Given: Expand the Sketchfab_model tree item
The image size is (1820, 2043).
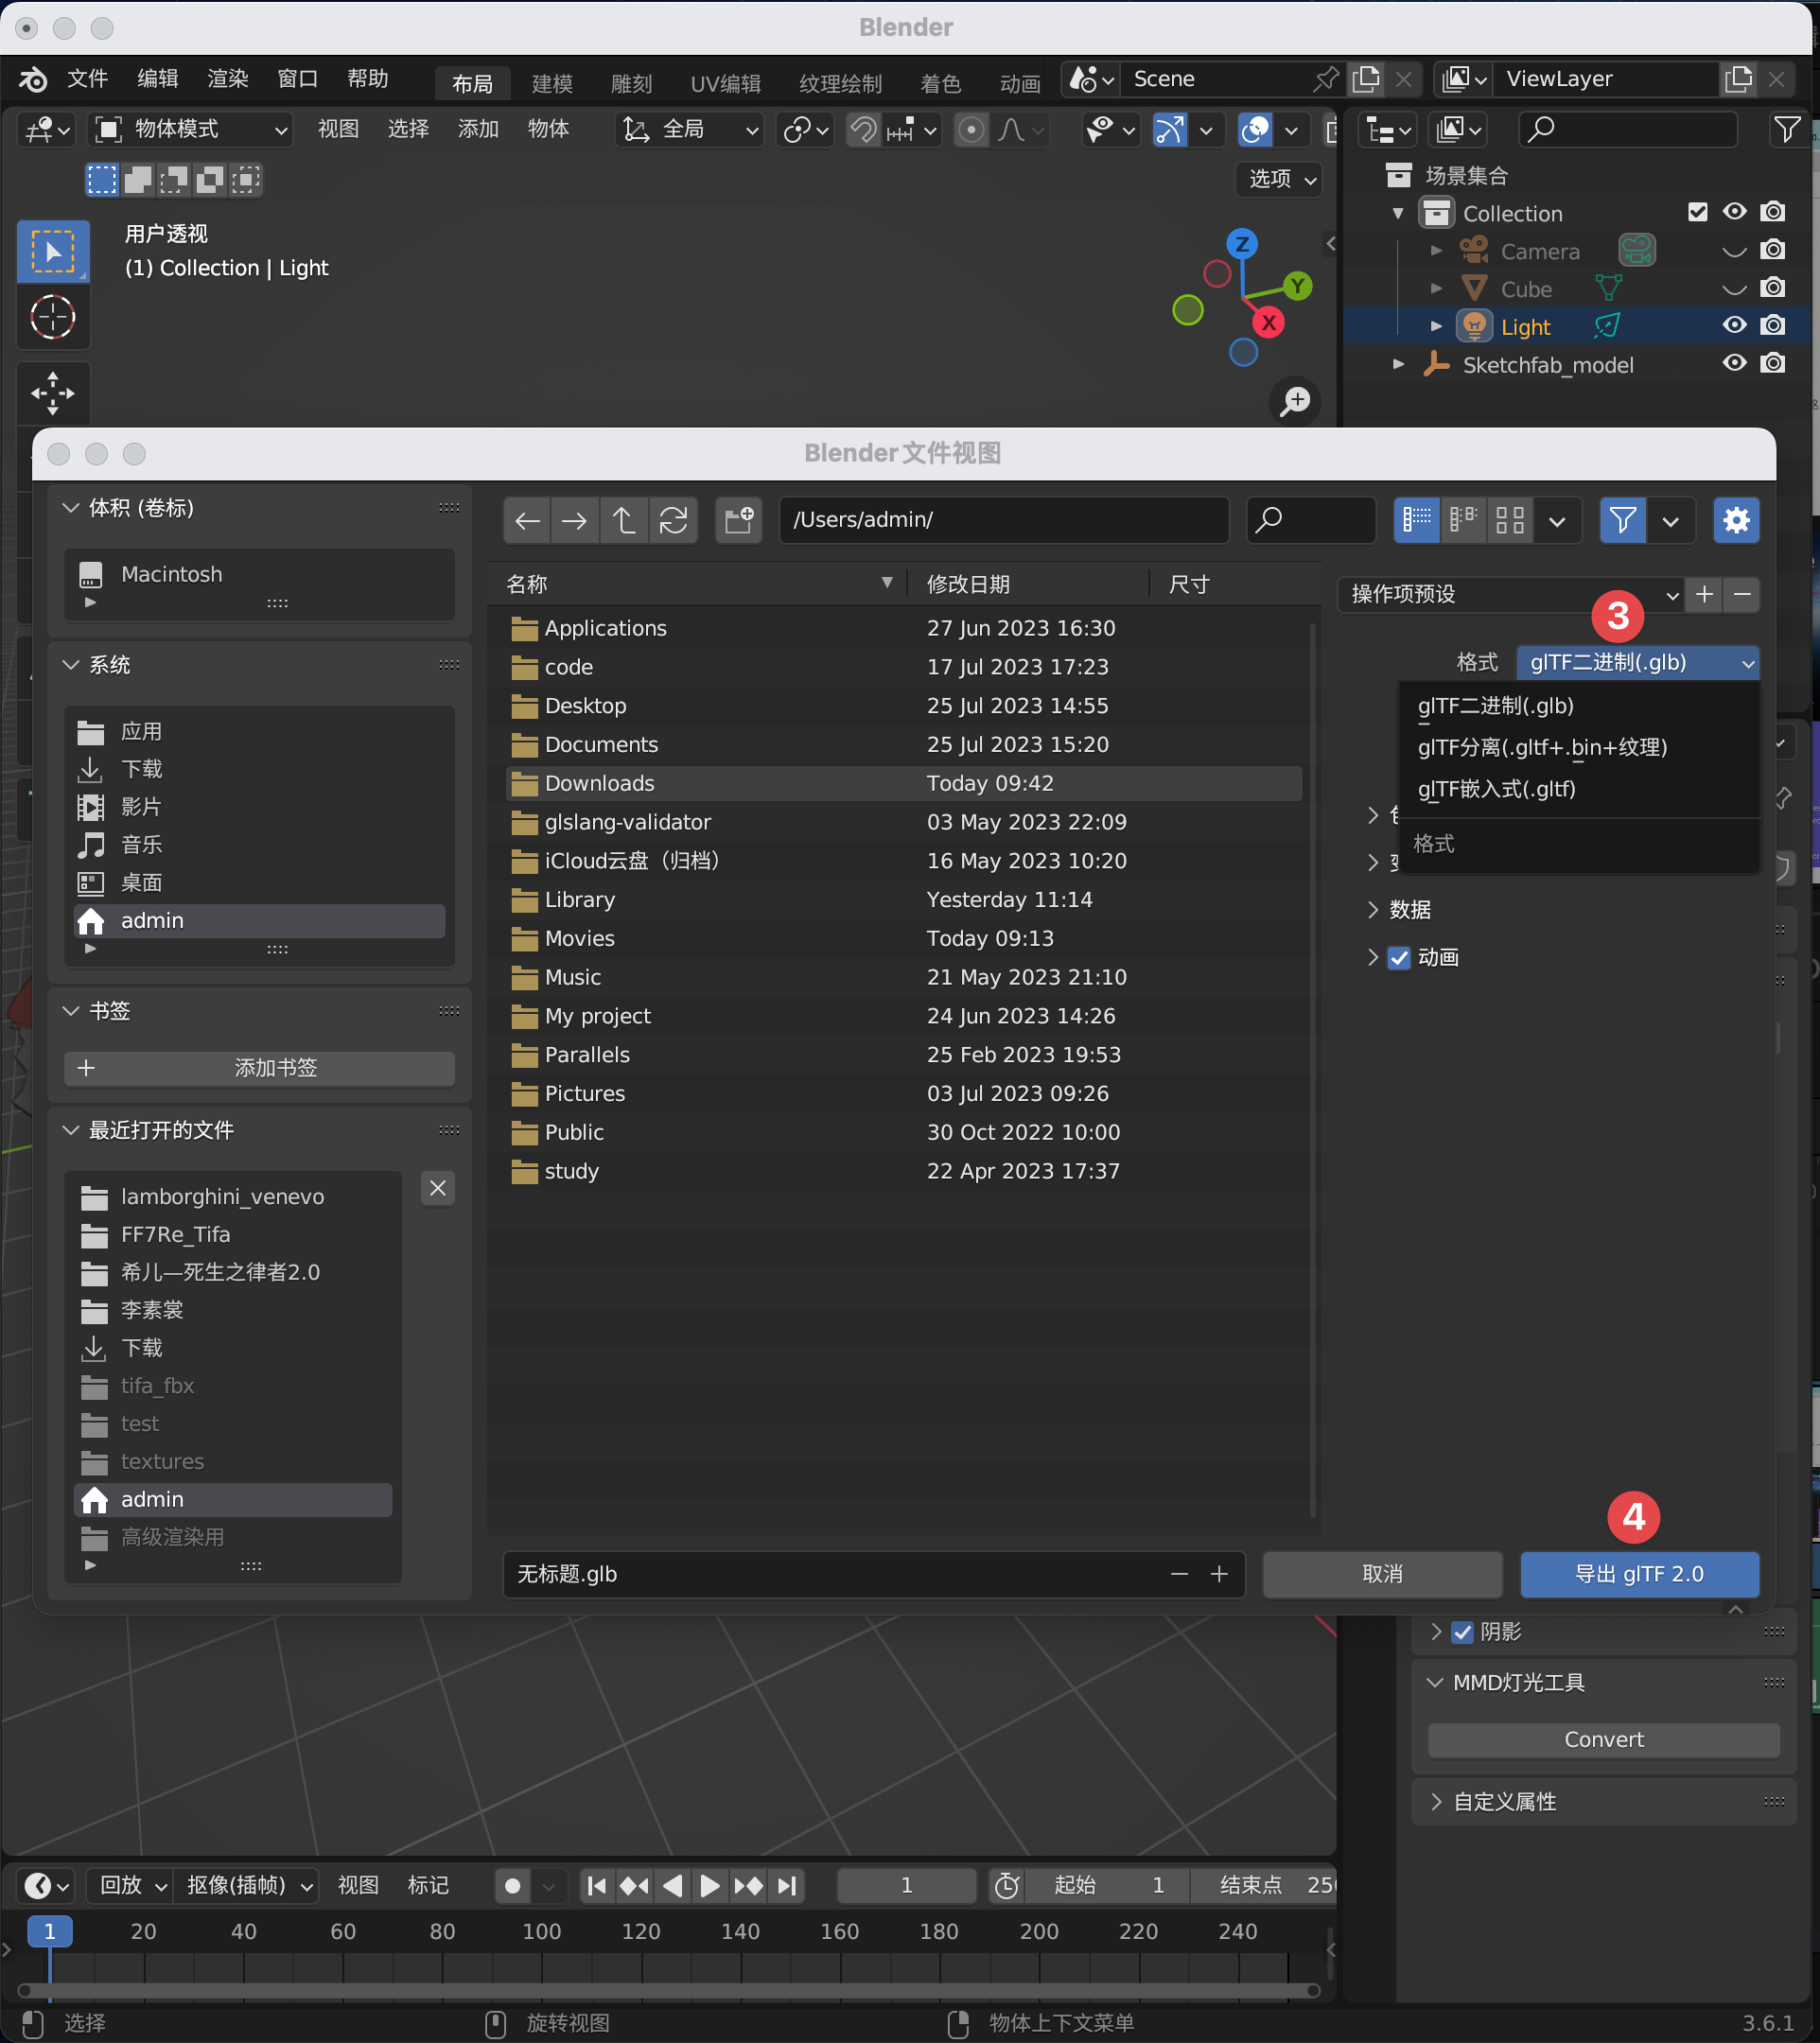Looking at the screenshot, I should pyautogui.click(x=1398, y=364).
